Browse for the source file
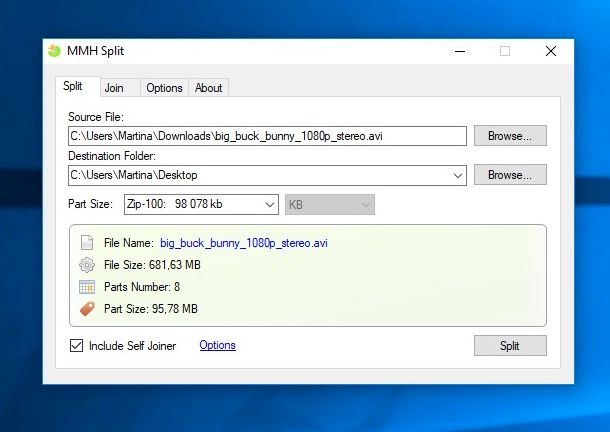 [510, 136]
